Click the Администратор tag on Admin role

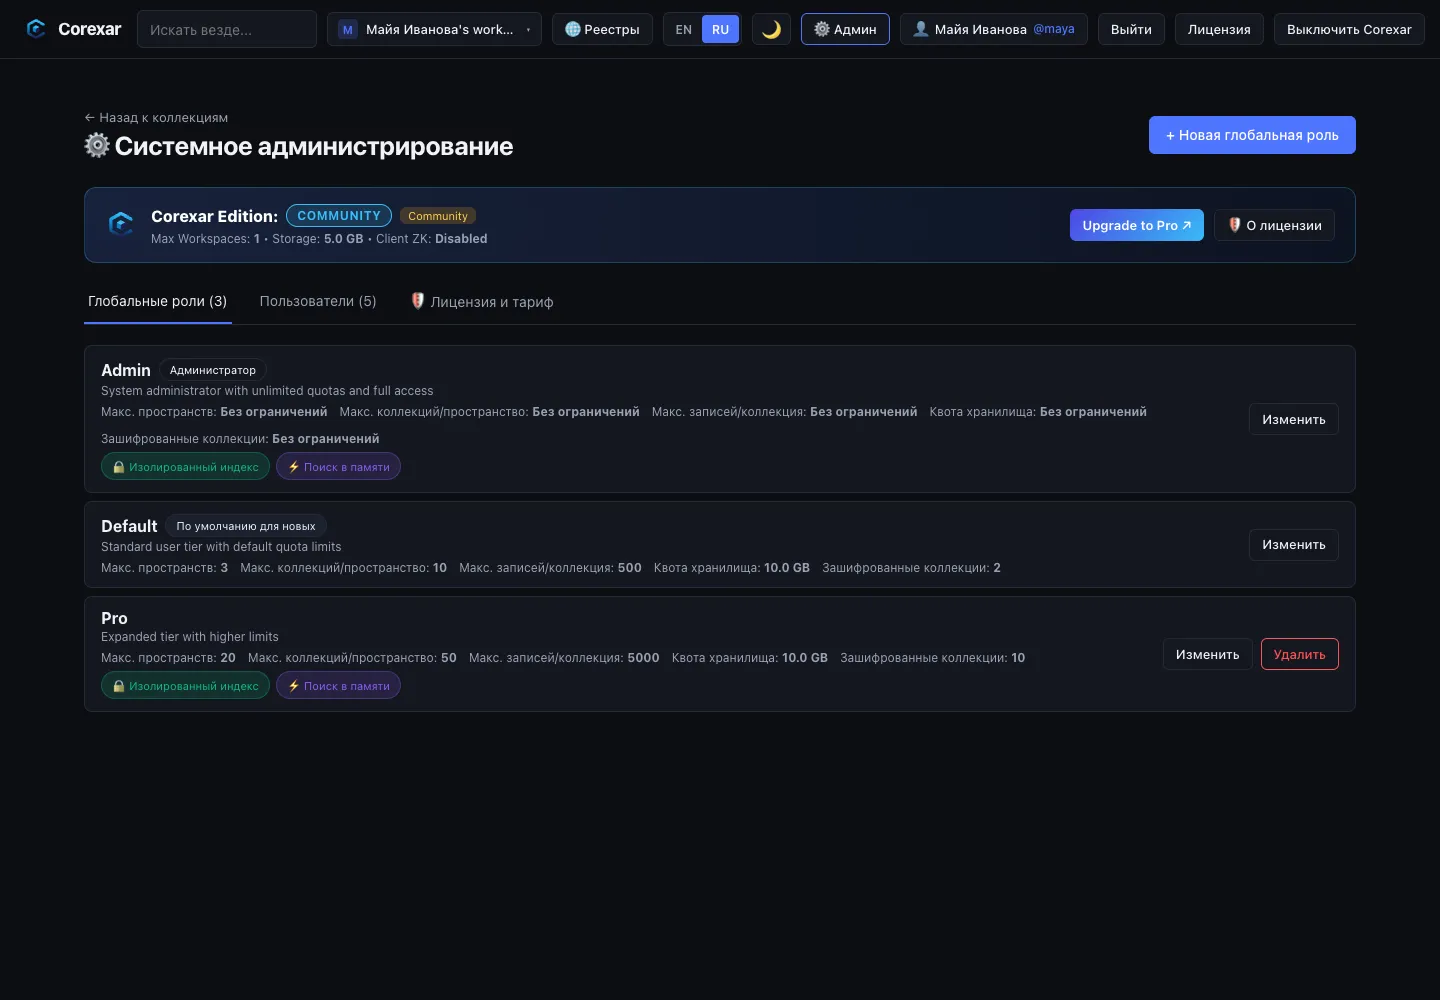point(213,370)
